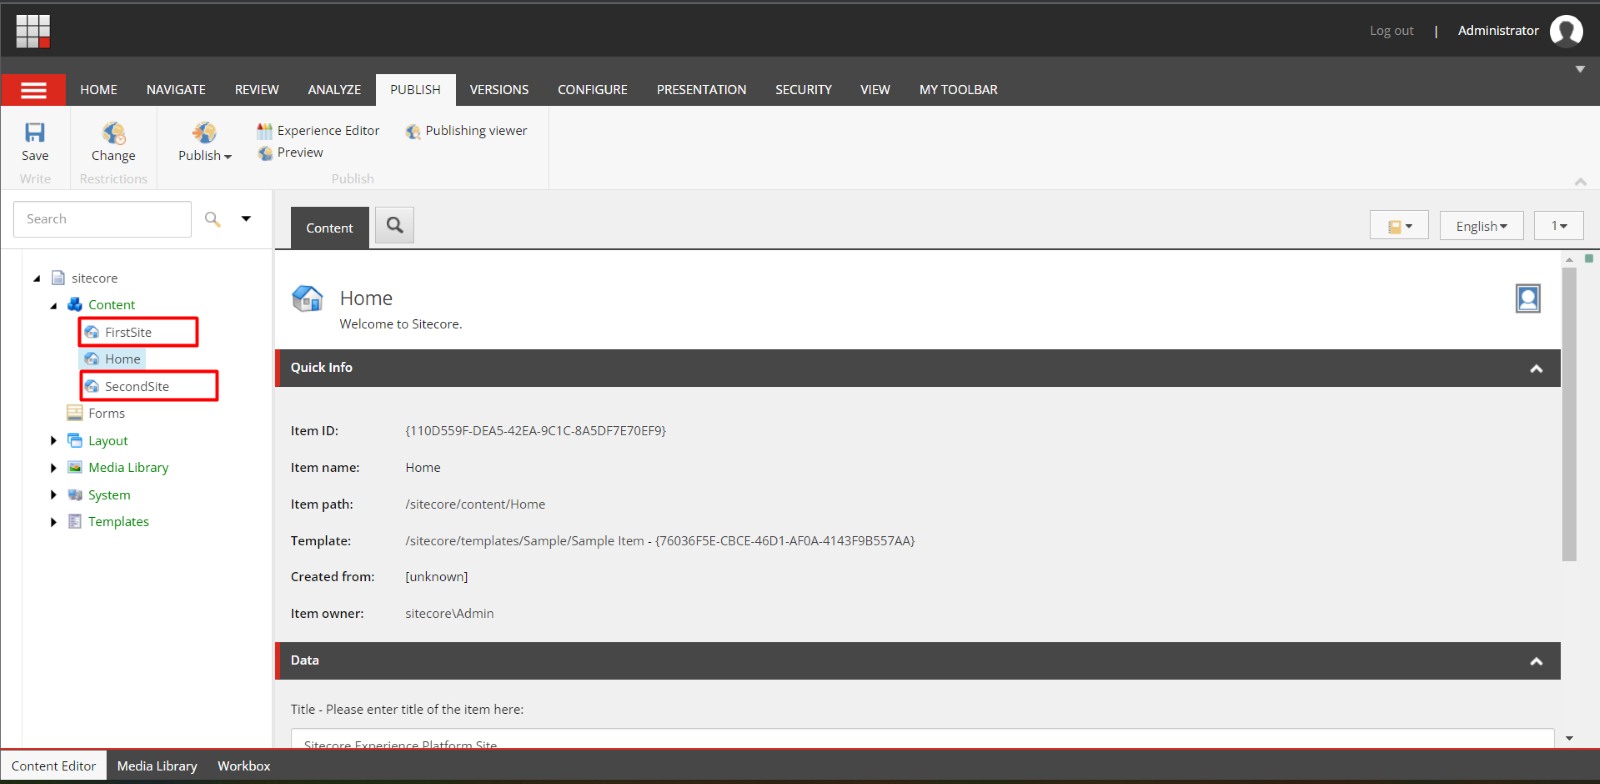Select the System item in tree
Screen dimensions: 1600x784
[x=99, y=495]
